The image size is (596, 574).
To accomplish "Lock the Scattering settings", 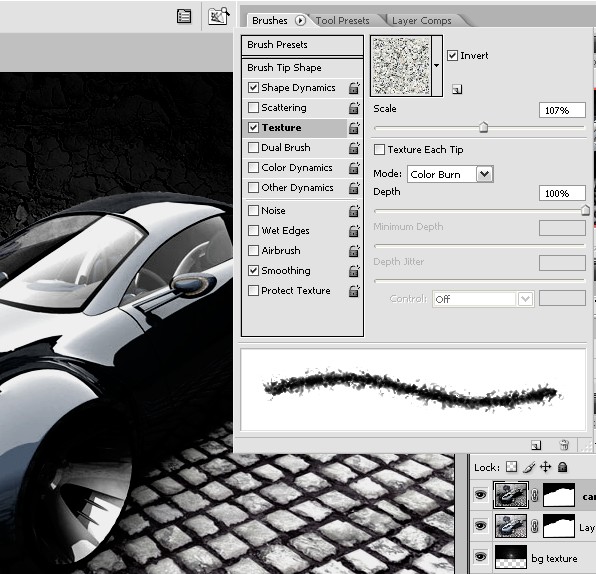I will pos(354,108).
